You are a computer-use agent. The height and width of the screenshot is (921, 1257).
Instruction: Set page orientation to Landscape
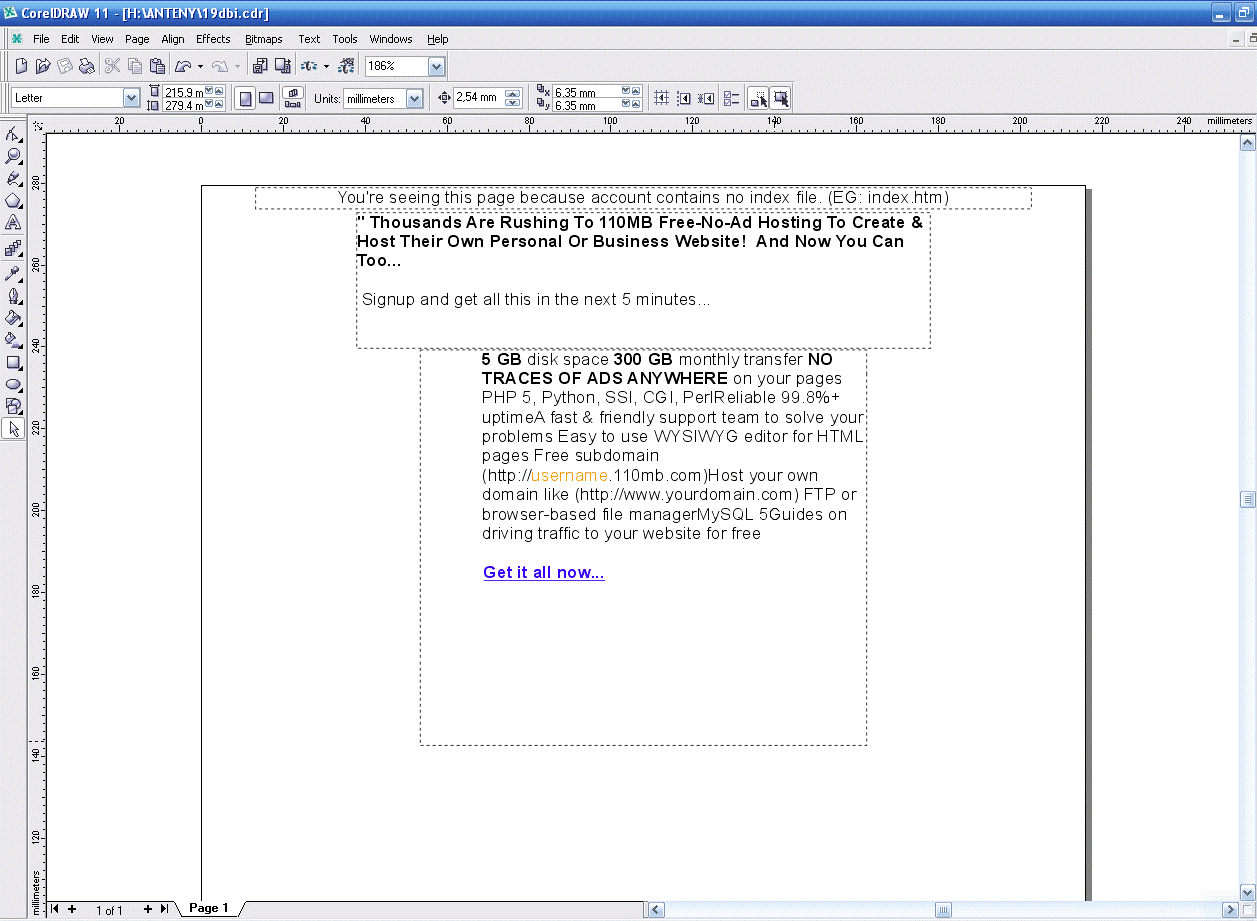[x=266, y=97]
